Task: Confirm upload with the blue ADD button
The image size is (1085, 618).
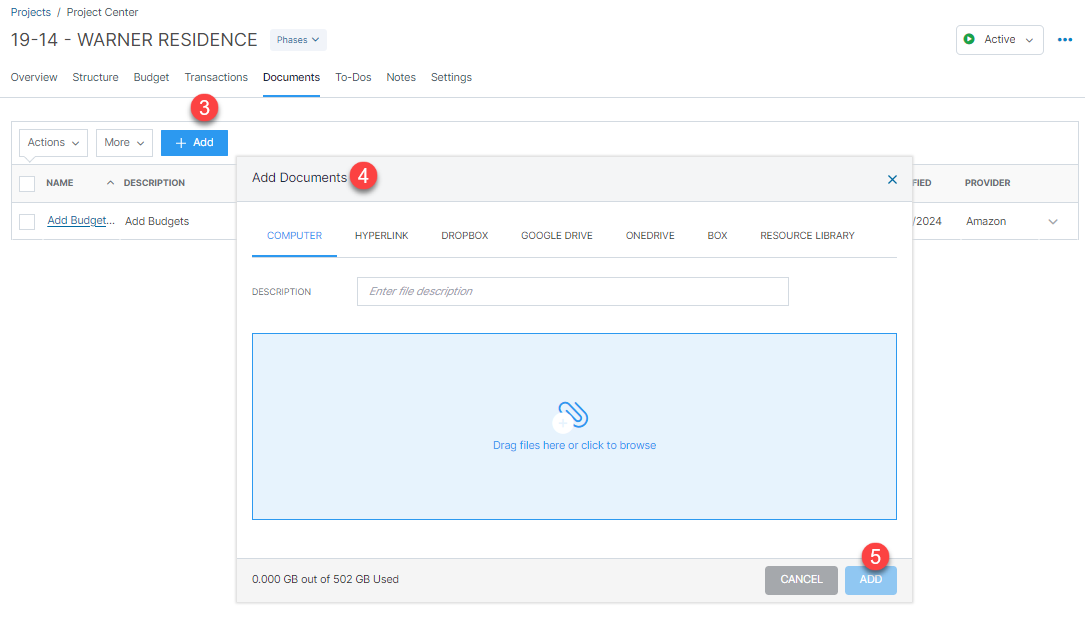Action: point(870,580)
